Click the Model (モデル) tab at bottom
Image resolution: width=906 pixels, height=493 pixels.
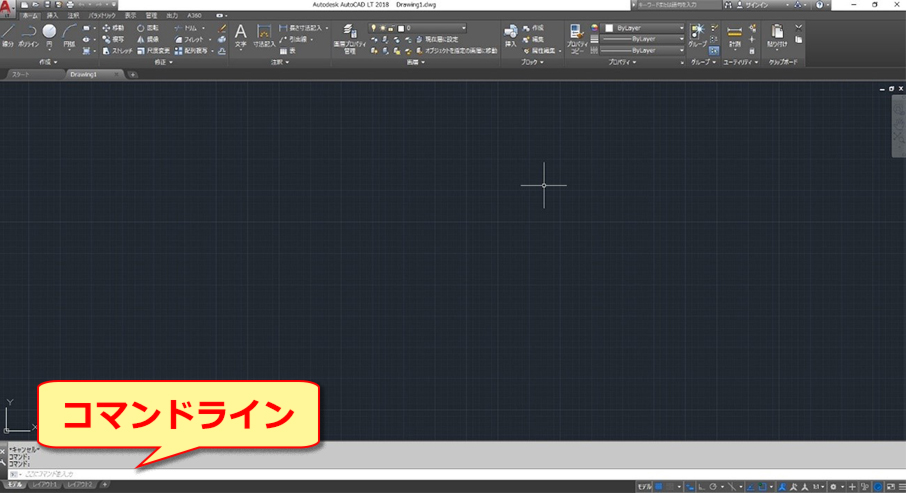point(14,485)
